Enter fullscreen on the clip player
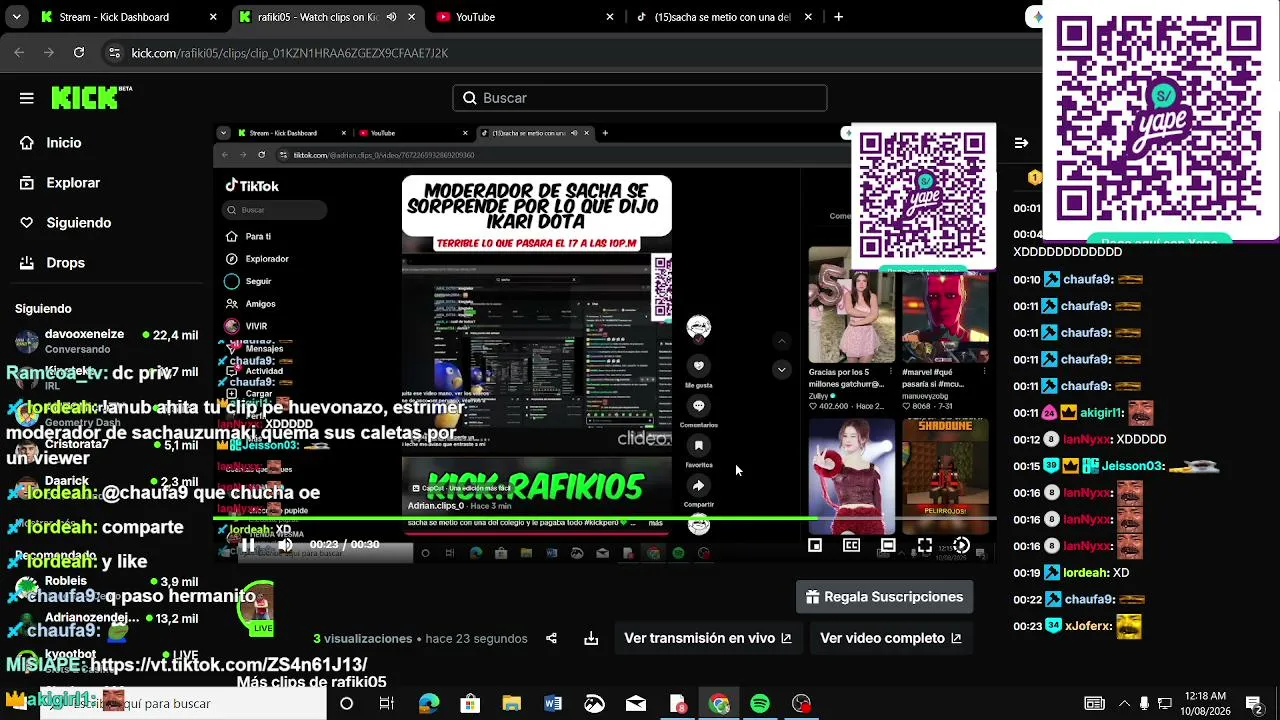1280x720 pixels. tap(924, 545)
